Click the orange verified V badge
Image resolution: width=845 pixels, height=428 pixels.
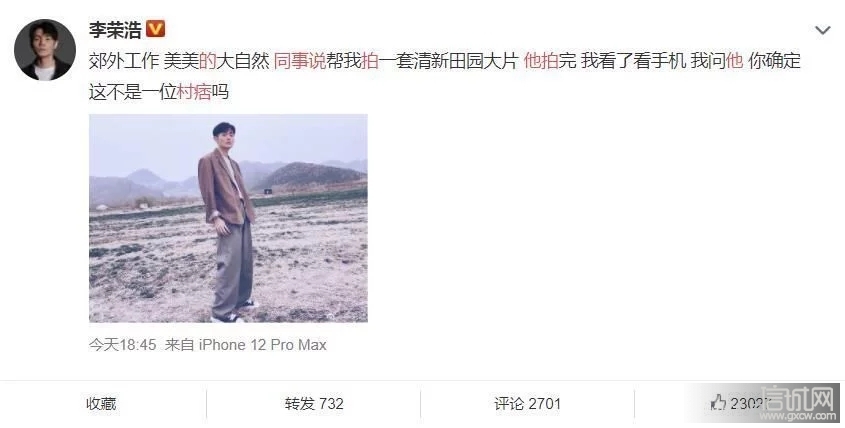pyautogui.click(x=156, y=29)
